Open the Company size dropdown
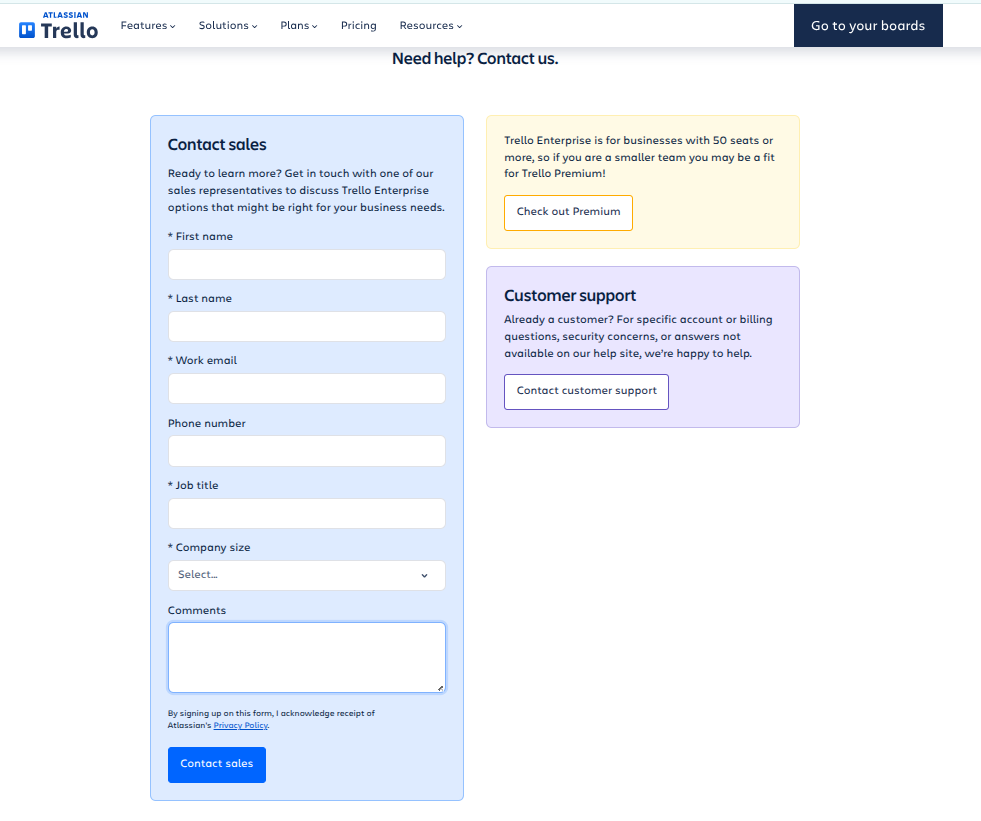 pos(307,575)
